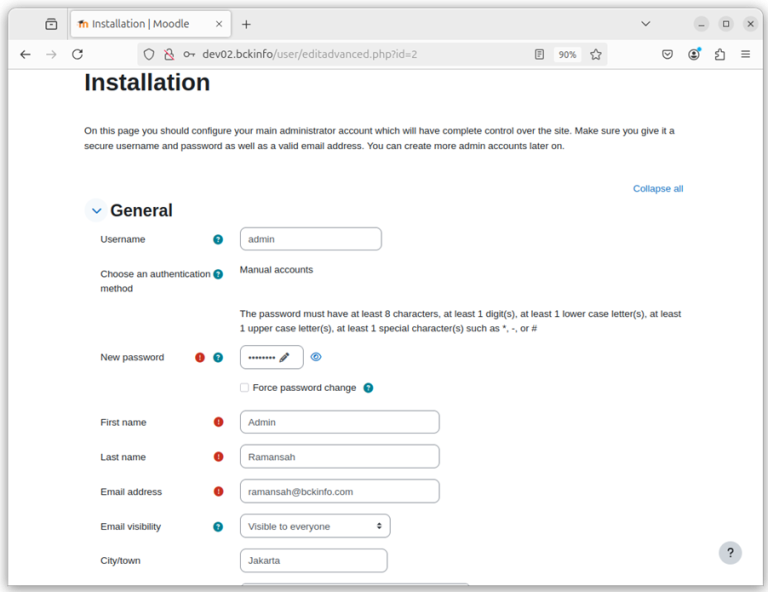Click the Username field containing admin
The width and height of the screenshot is (768, 592).
pos(311,239)
